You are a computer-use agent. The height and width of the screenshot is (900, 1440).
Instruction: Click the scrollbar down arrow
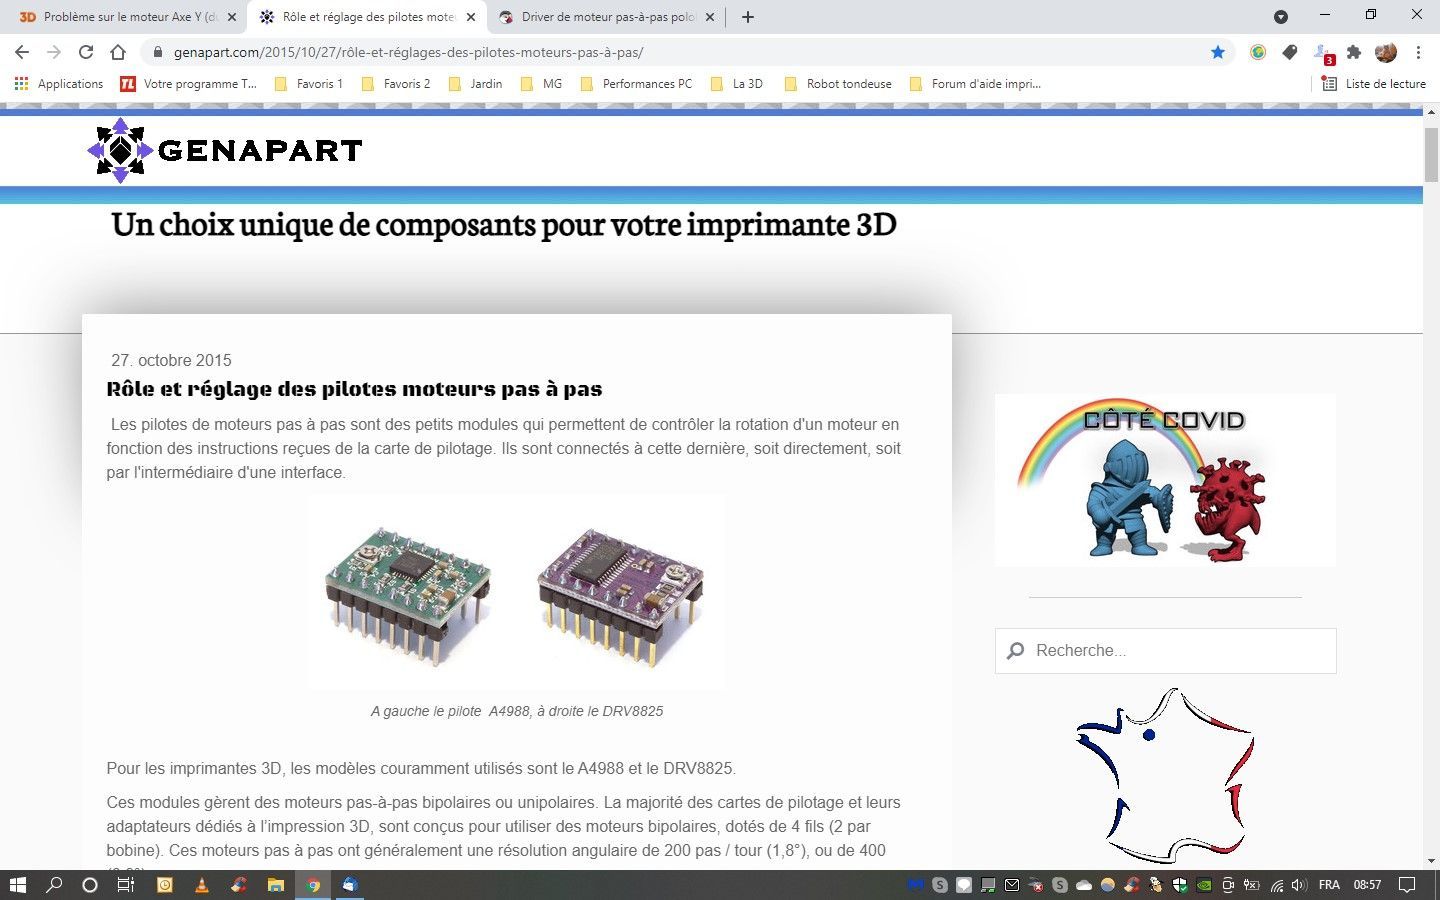[x=1431, y=861]
